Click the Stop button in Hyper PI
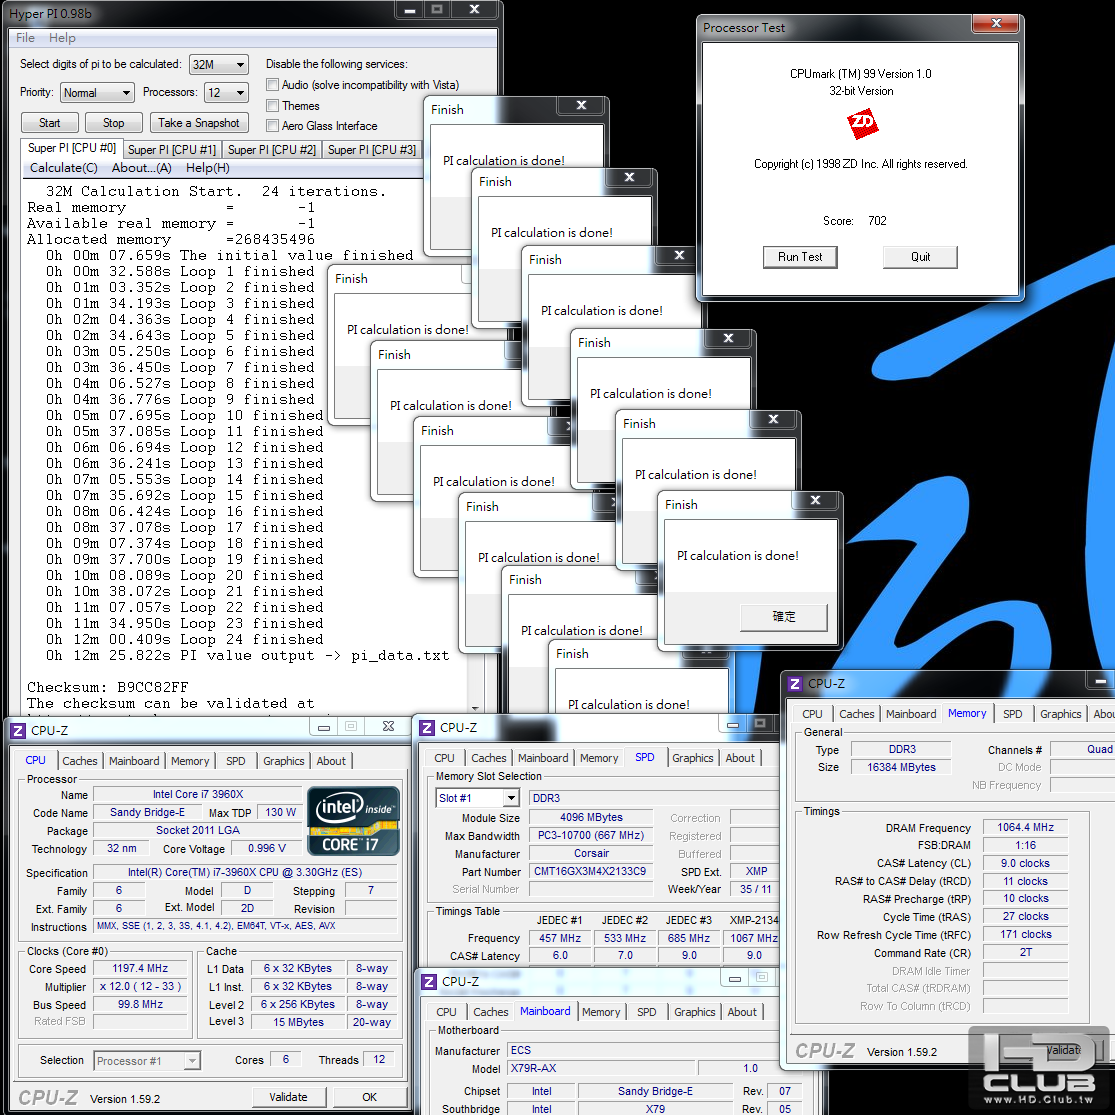The width and height of the screenshot is (1115, 1115). (x=113, y=123)
